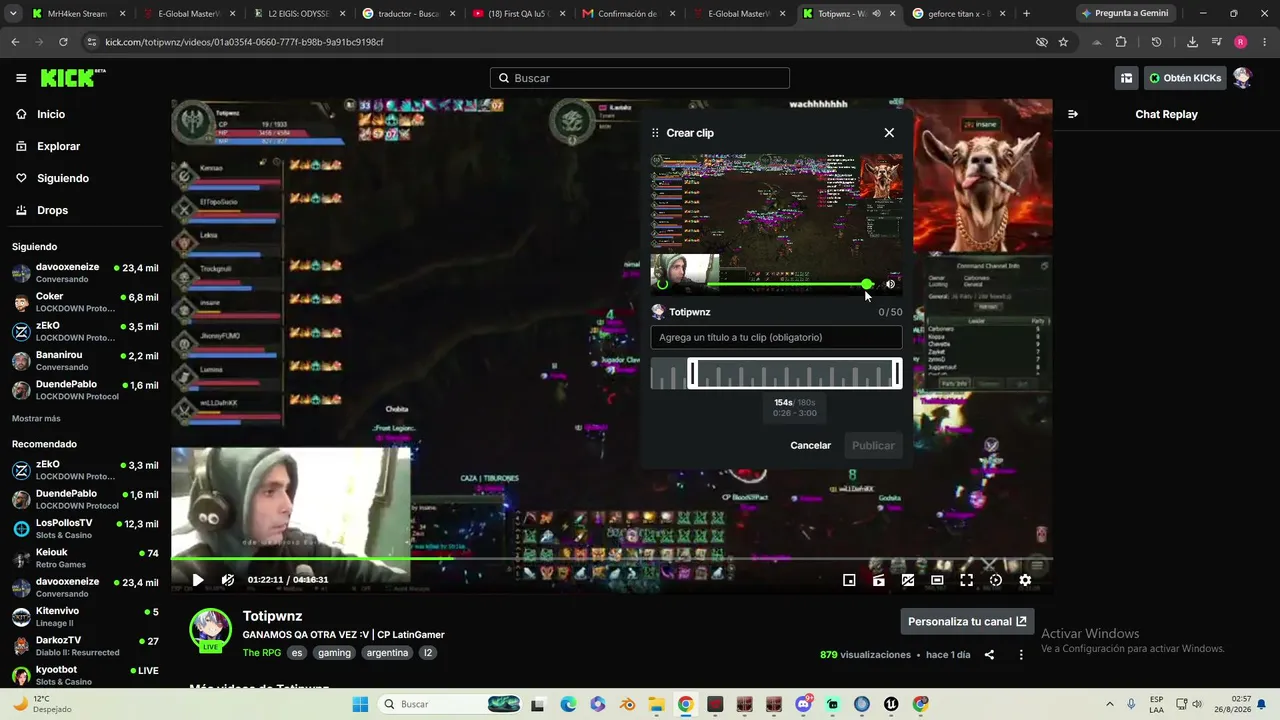
Task: Switch to theater mode
Action: point(937,580)
